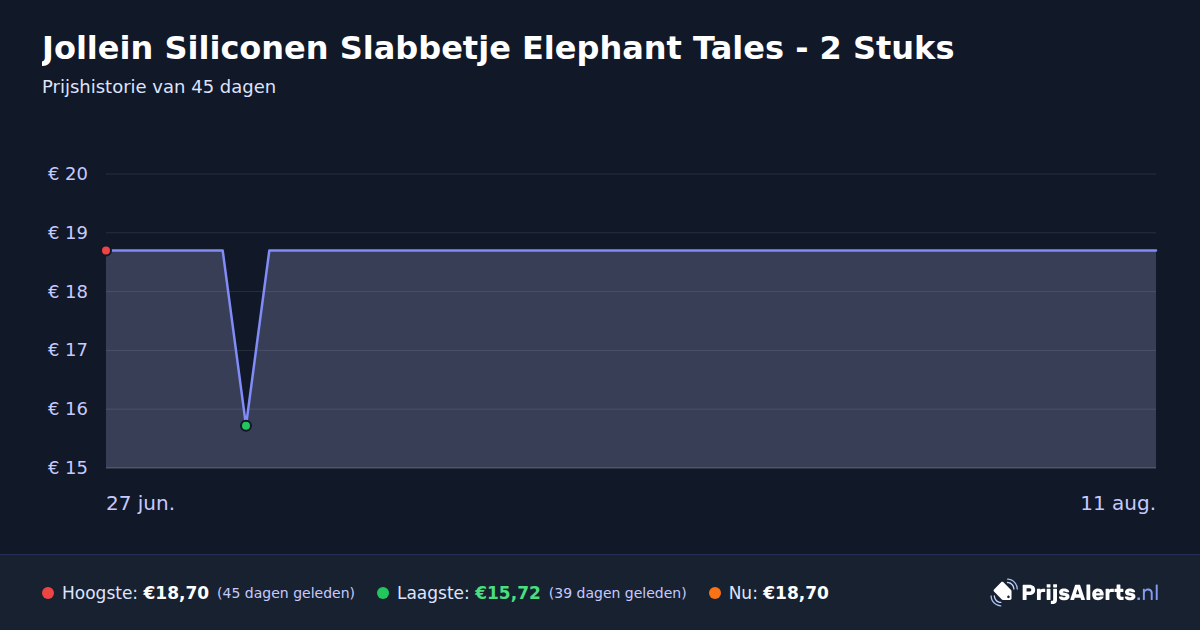The image size is (1200, 630).
Task: Click the 27 jun. start date label
Action: 141,503
